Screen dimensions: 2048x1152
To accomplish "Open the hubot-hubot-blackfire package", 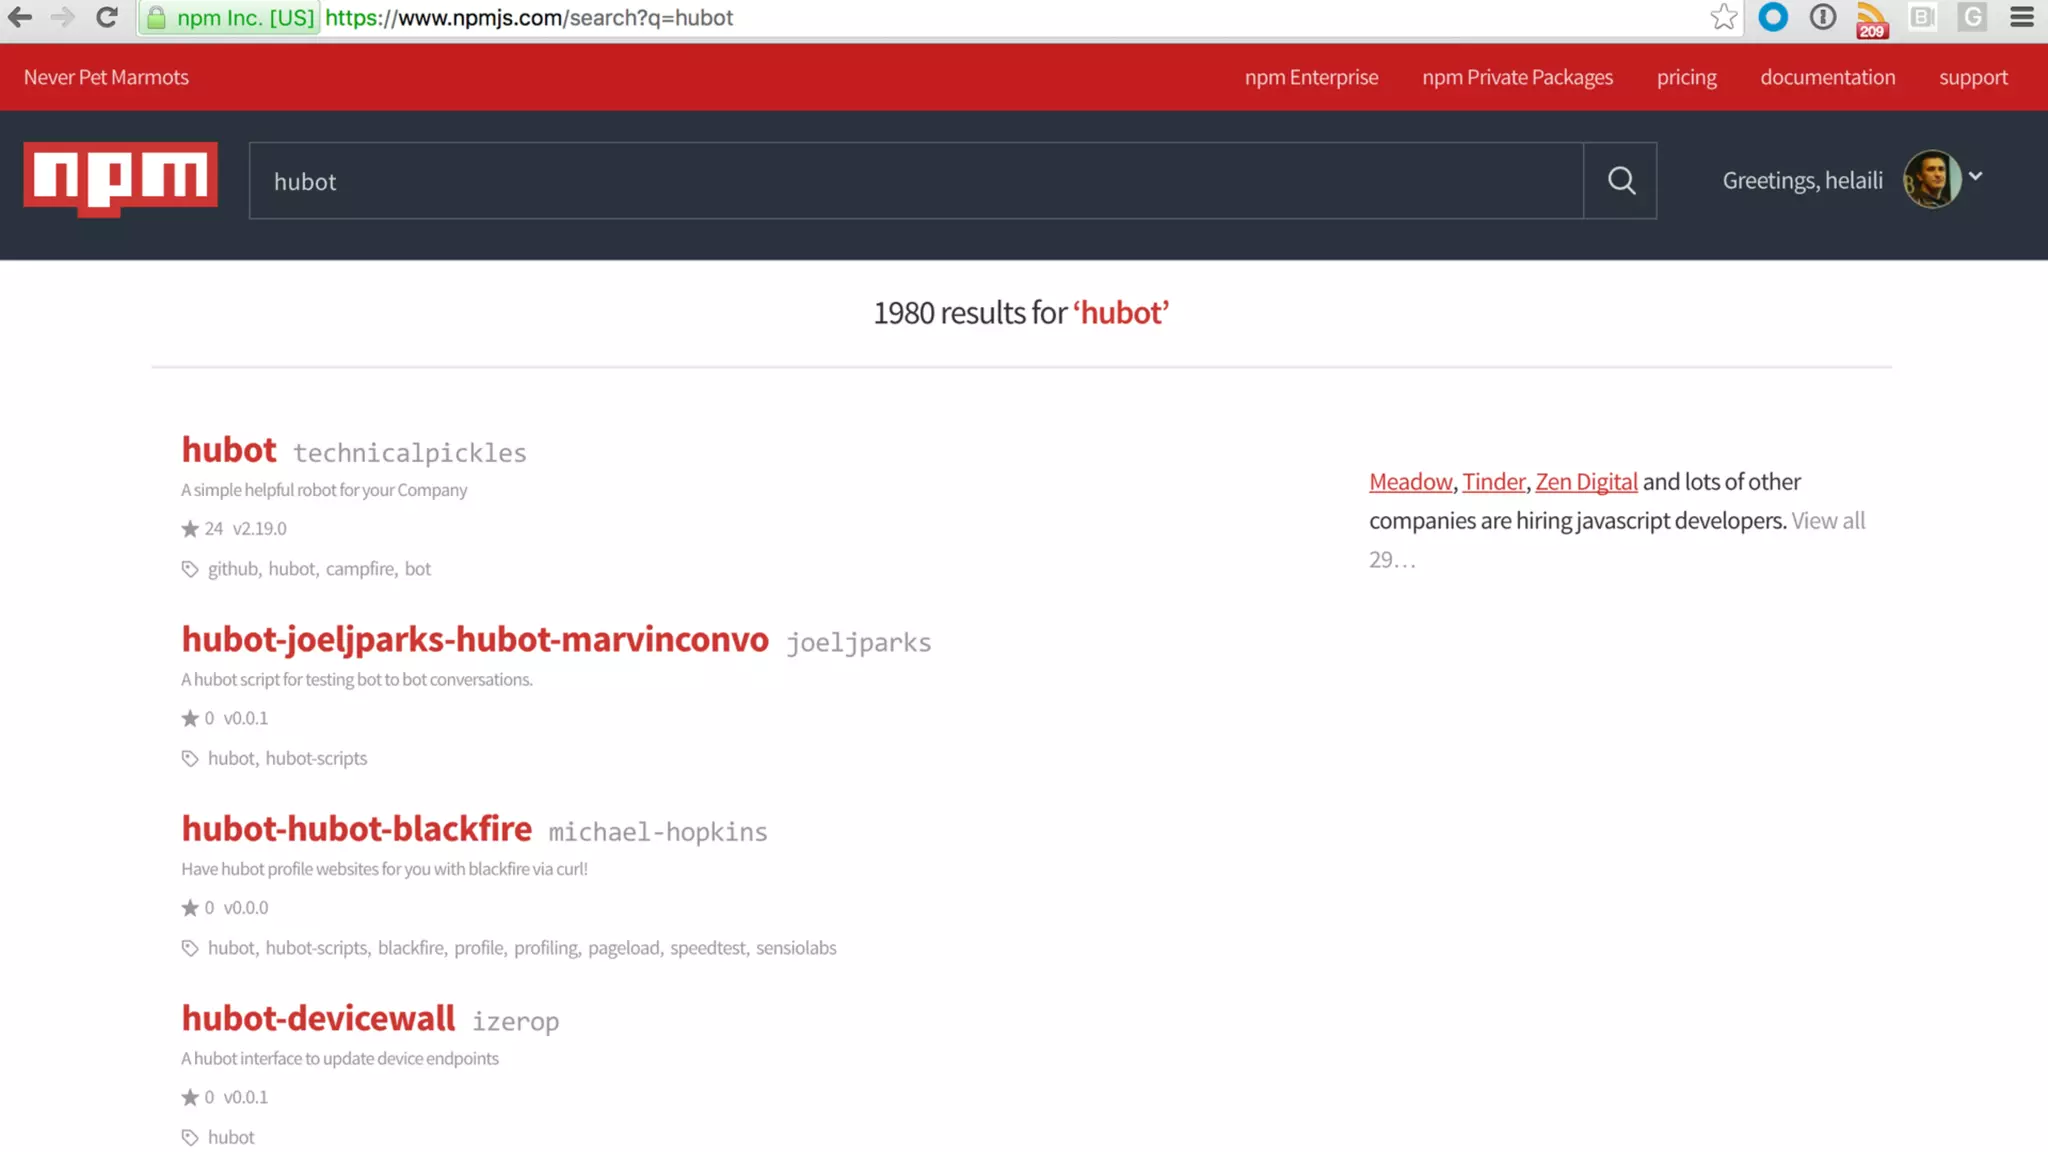I will (x=356, y=829).
